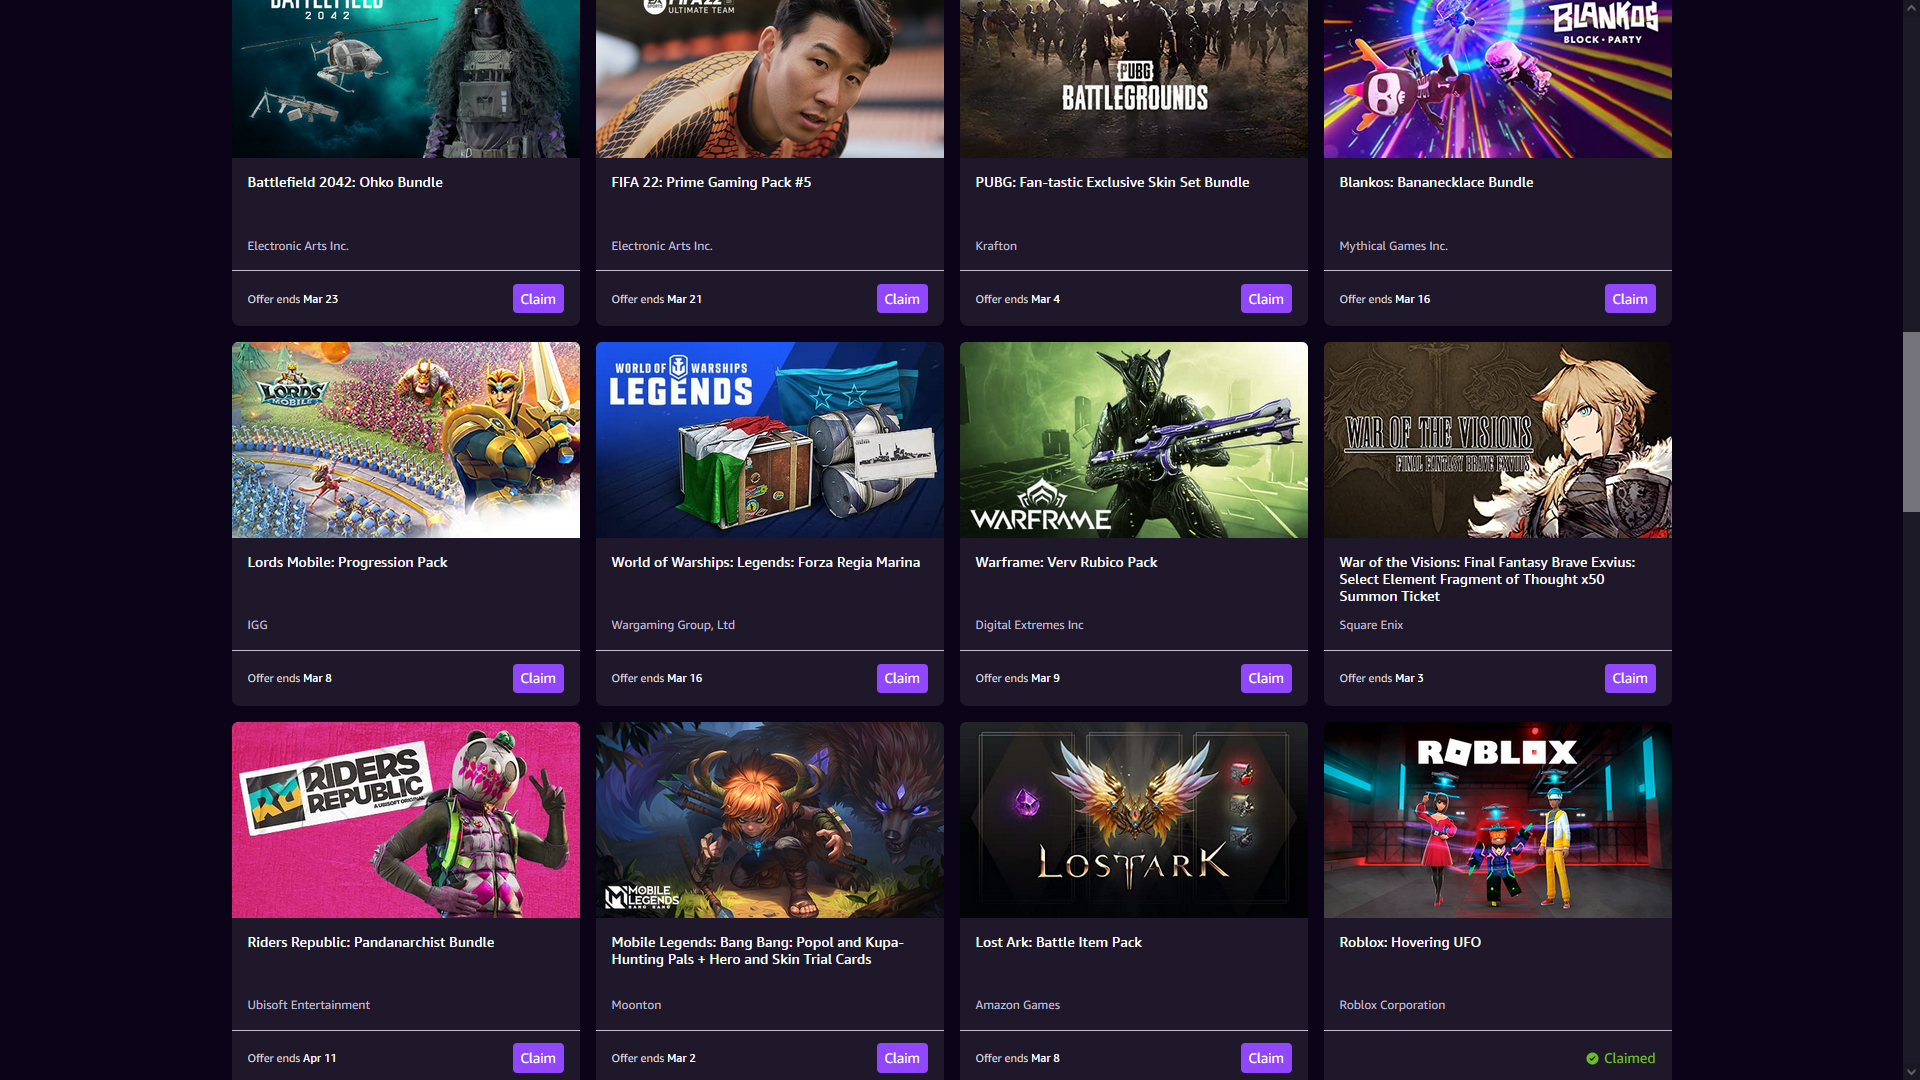
Task: Click 'Offer ends Mar 2' on Mobile Legends card
Action: pos(653,1058)
